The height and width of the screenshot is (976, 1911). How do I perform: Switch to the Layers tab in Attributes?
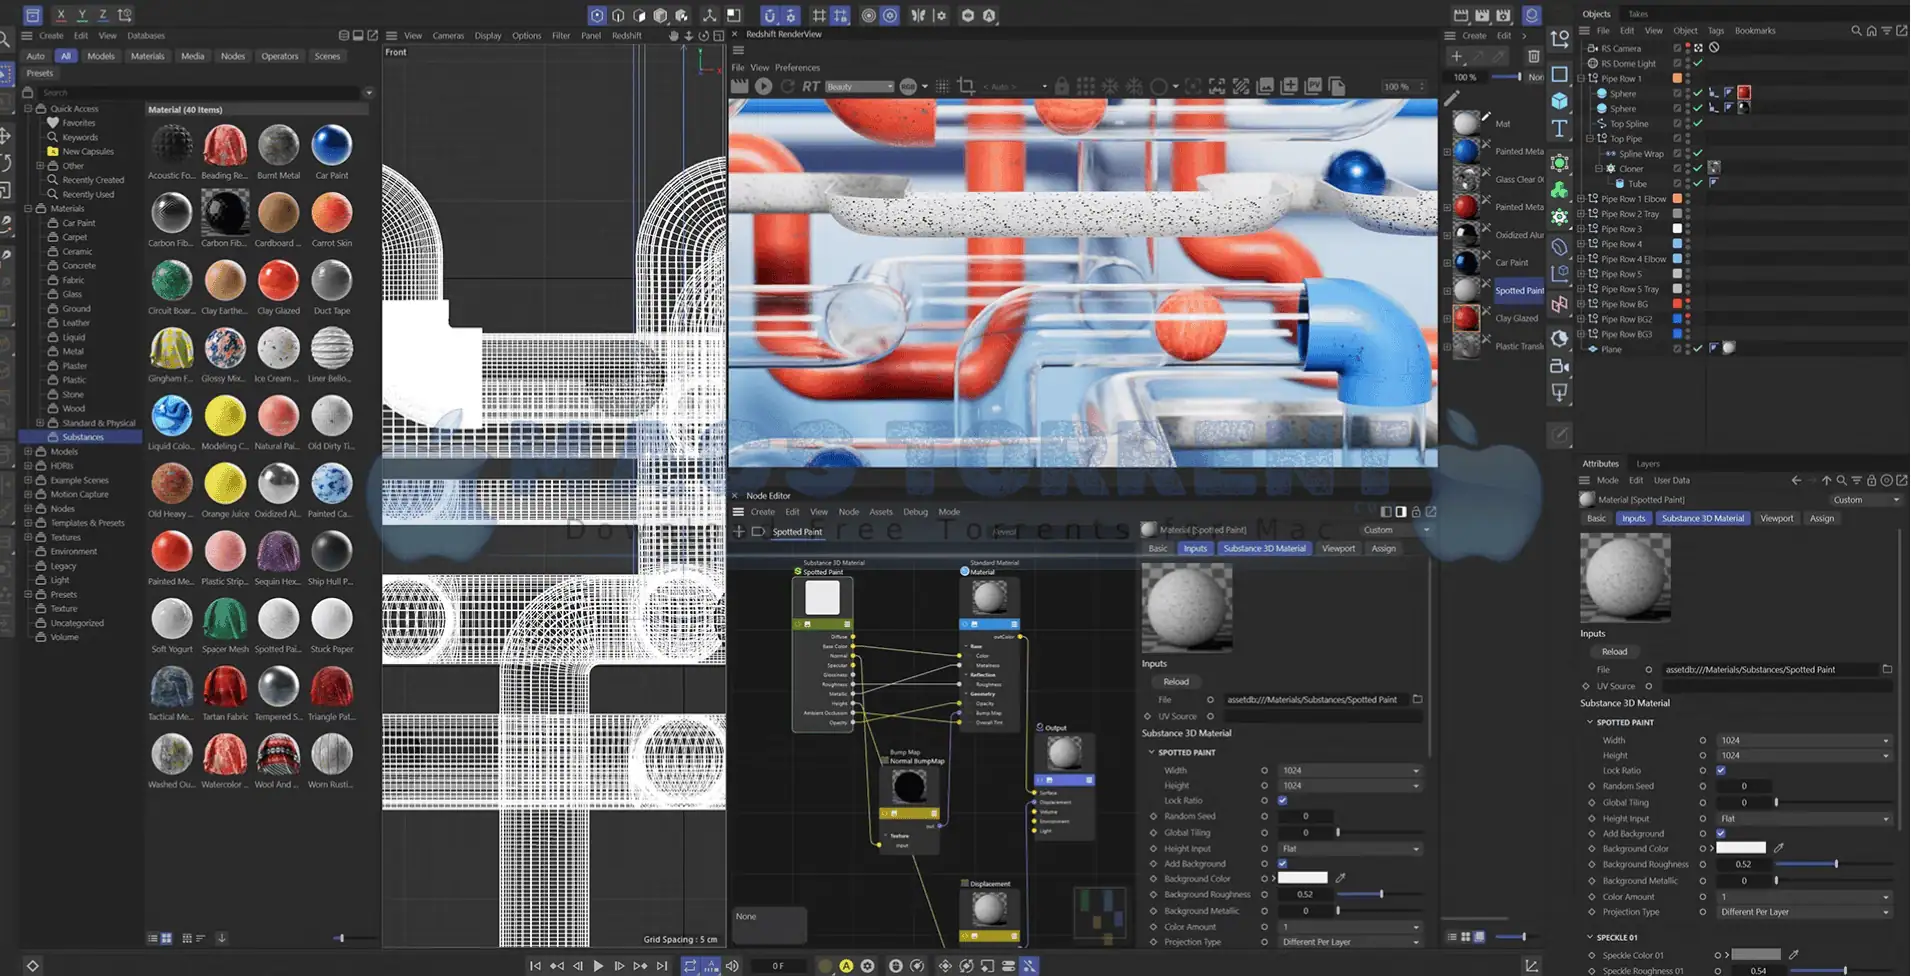[1648, 464]
